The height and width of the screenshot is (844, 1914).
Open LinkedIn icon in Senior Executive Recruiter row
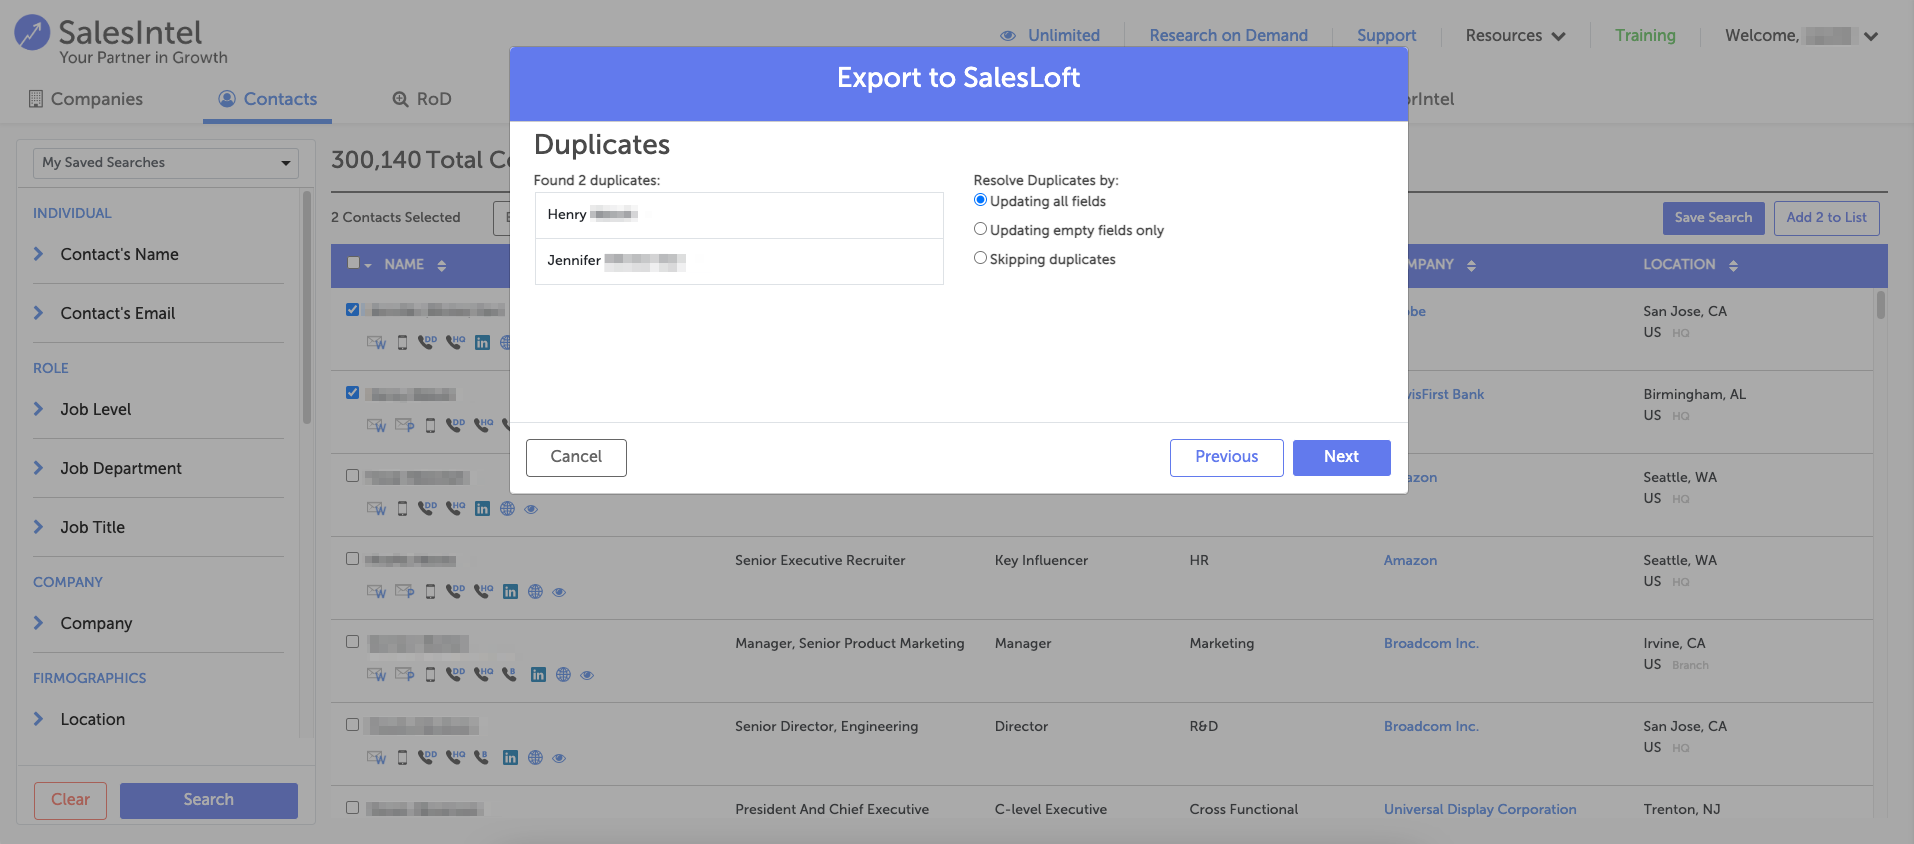point(510,592)
